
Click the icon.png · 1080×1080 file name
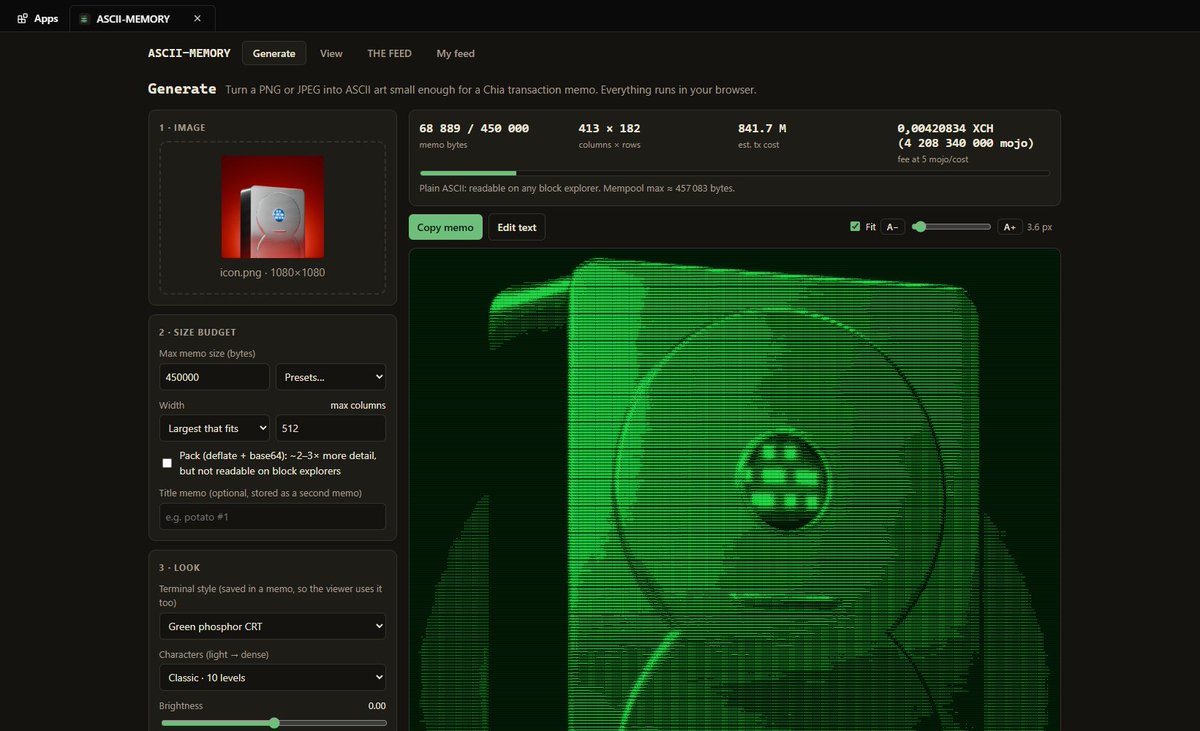[x=272, y=272]
